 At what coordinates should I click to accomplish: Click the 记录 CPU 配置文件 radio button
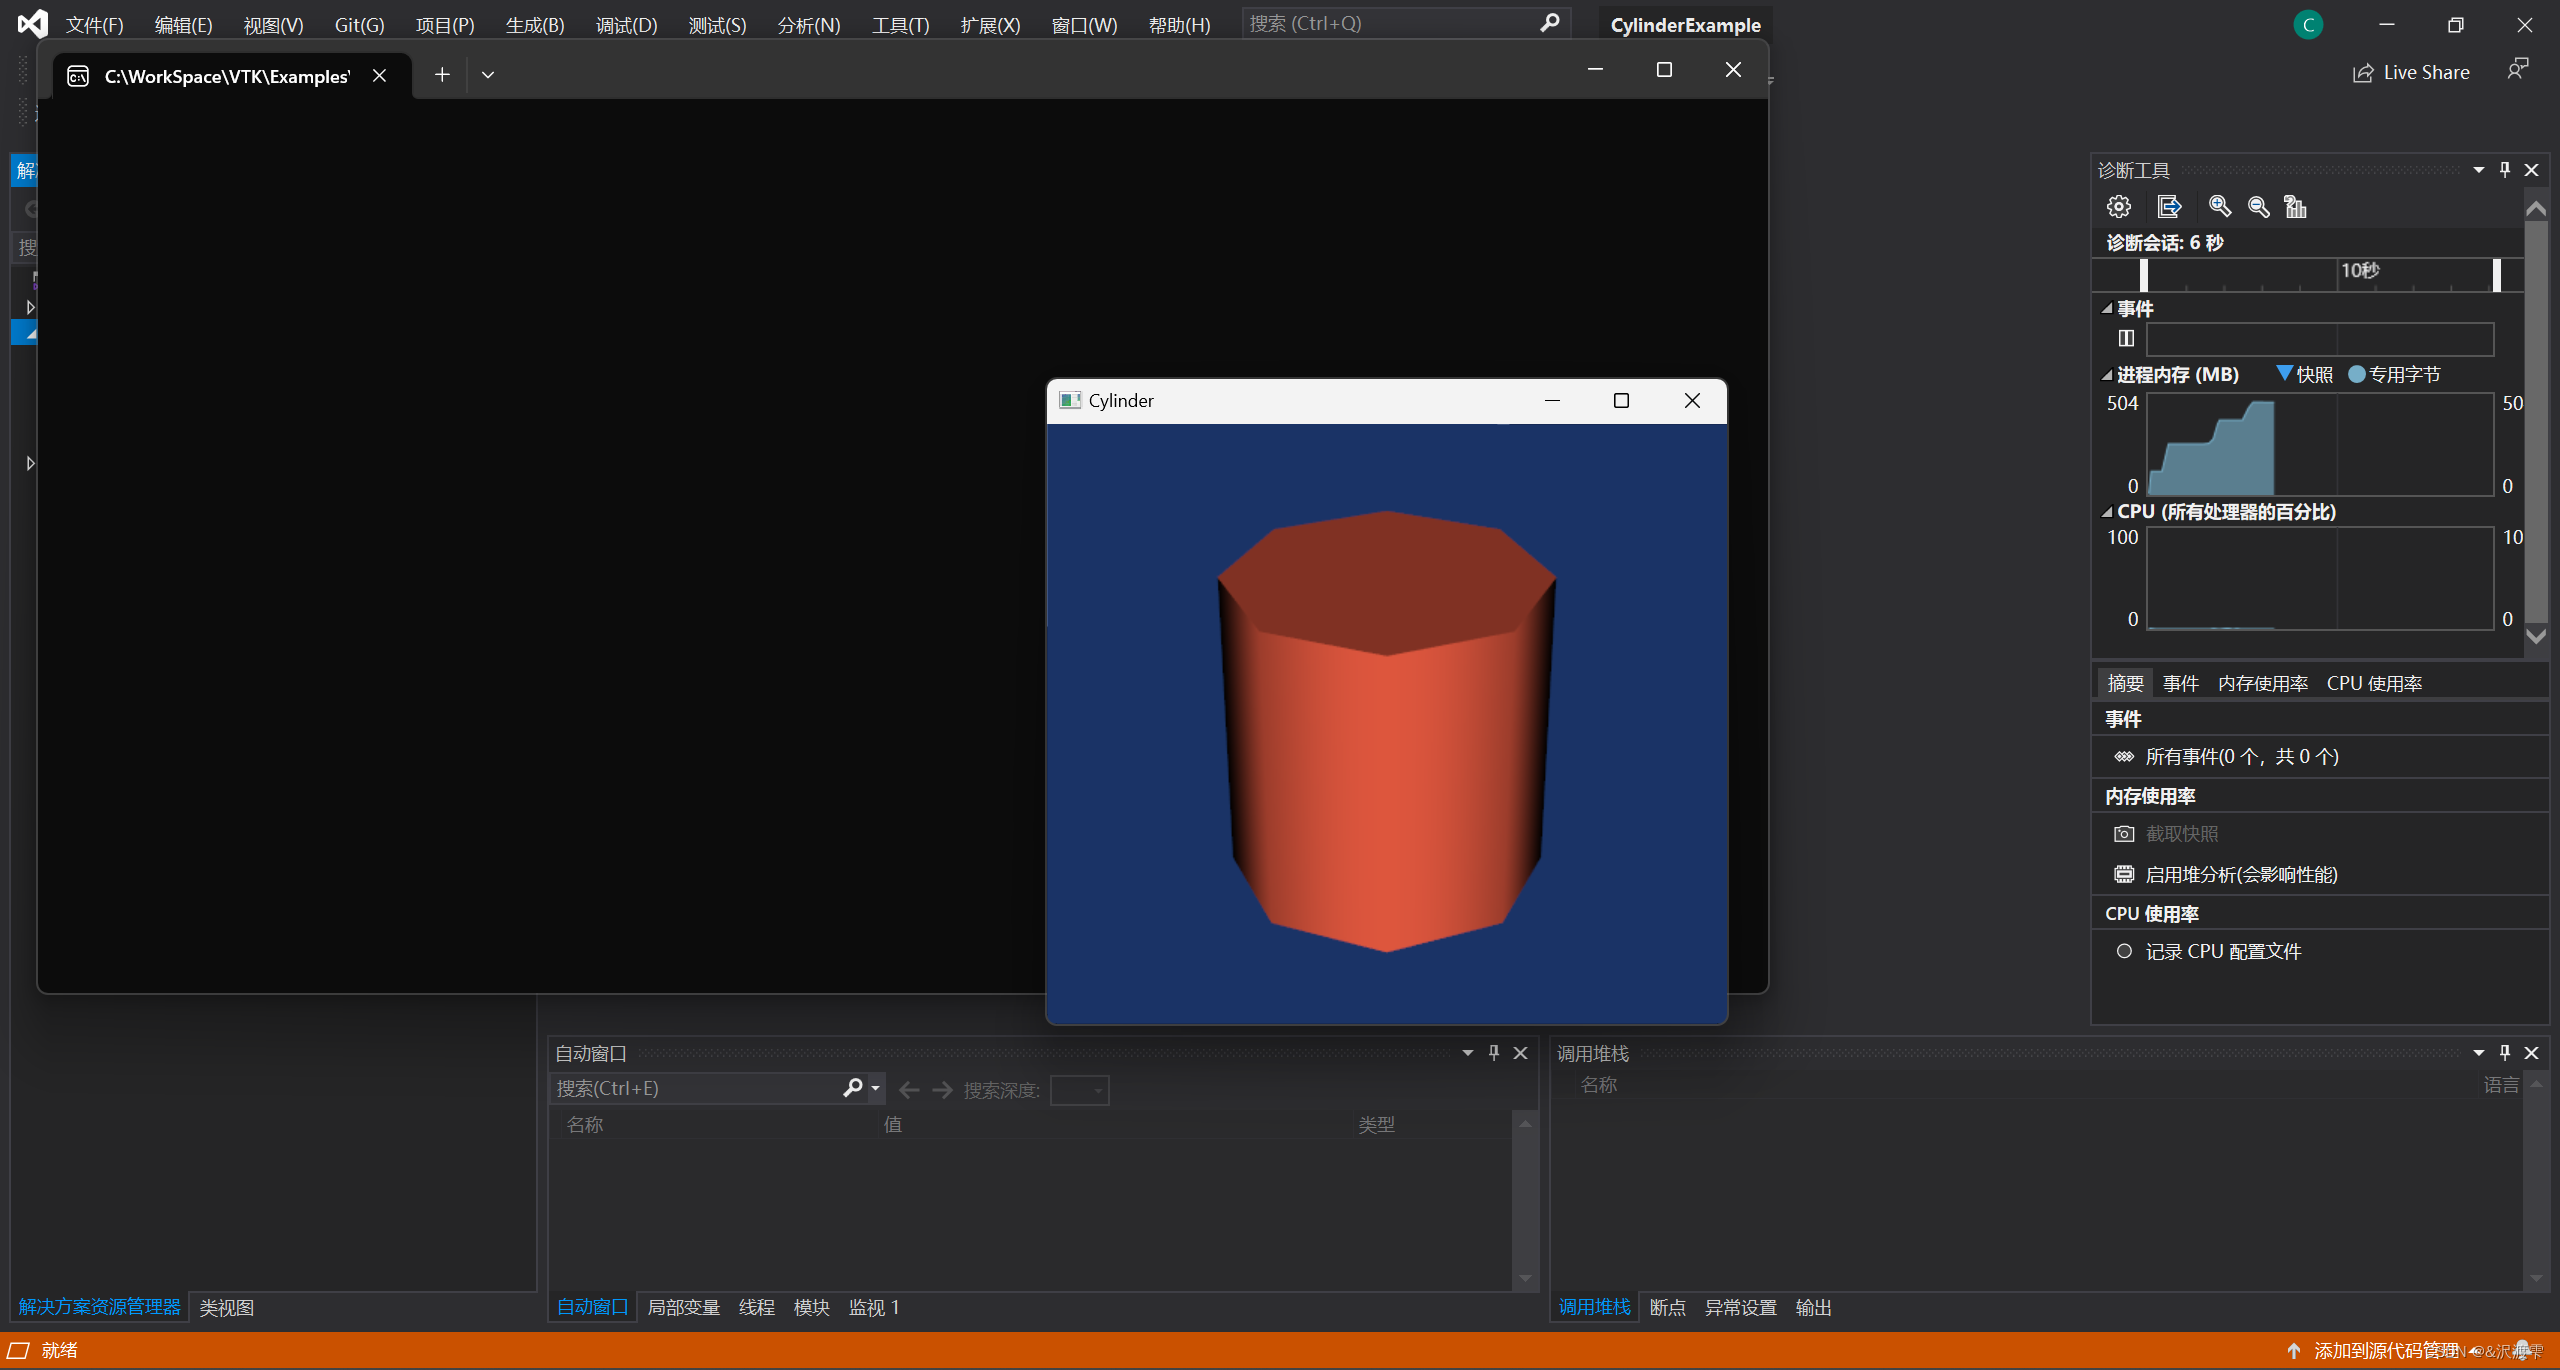click(x=2124, y=951)
